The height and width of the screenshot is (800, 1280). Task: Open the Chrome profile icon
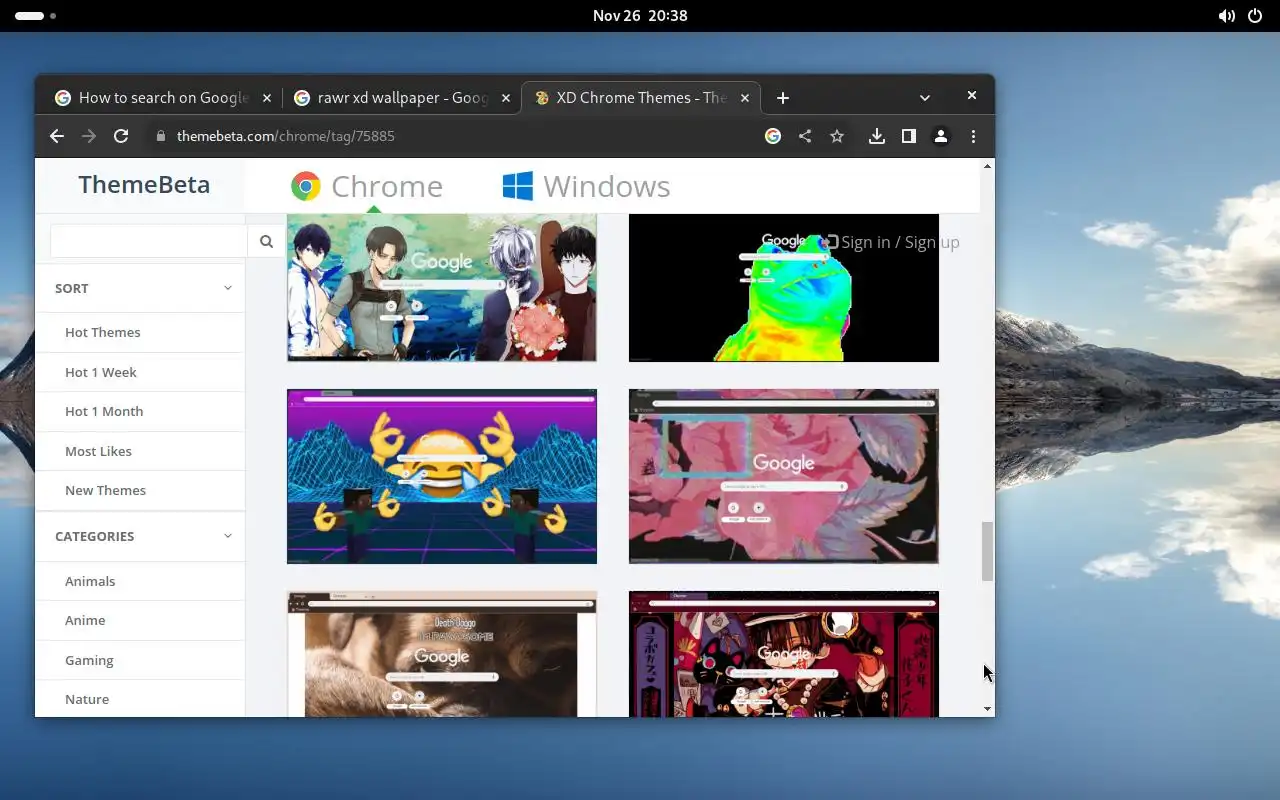[941, 136]
